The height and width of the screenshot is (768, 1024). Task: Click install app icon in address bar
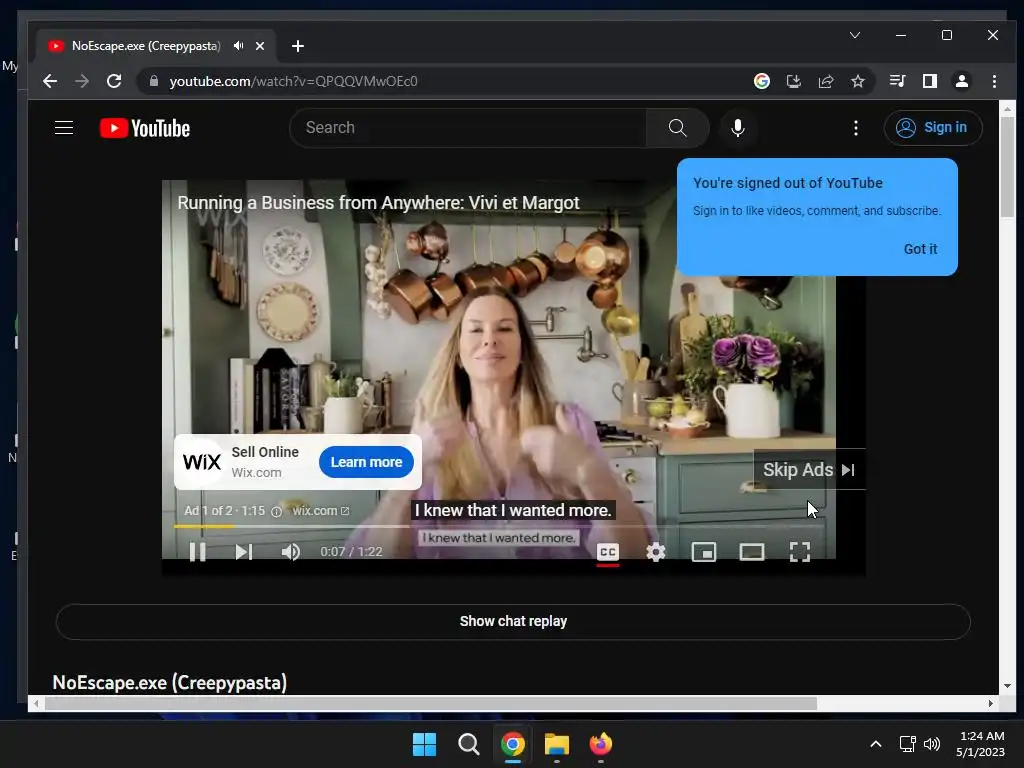793,81
